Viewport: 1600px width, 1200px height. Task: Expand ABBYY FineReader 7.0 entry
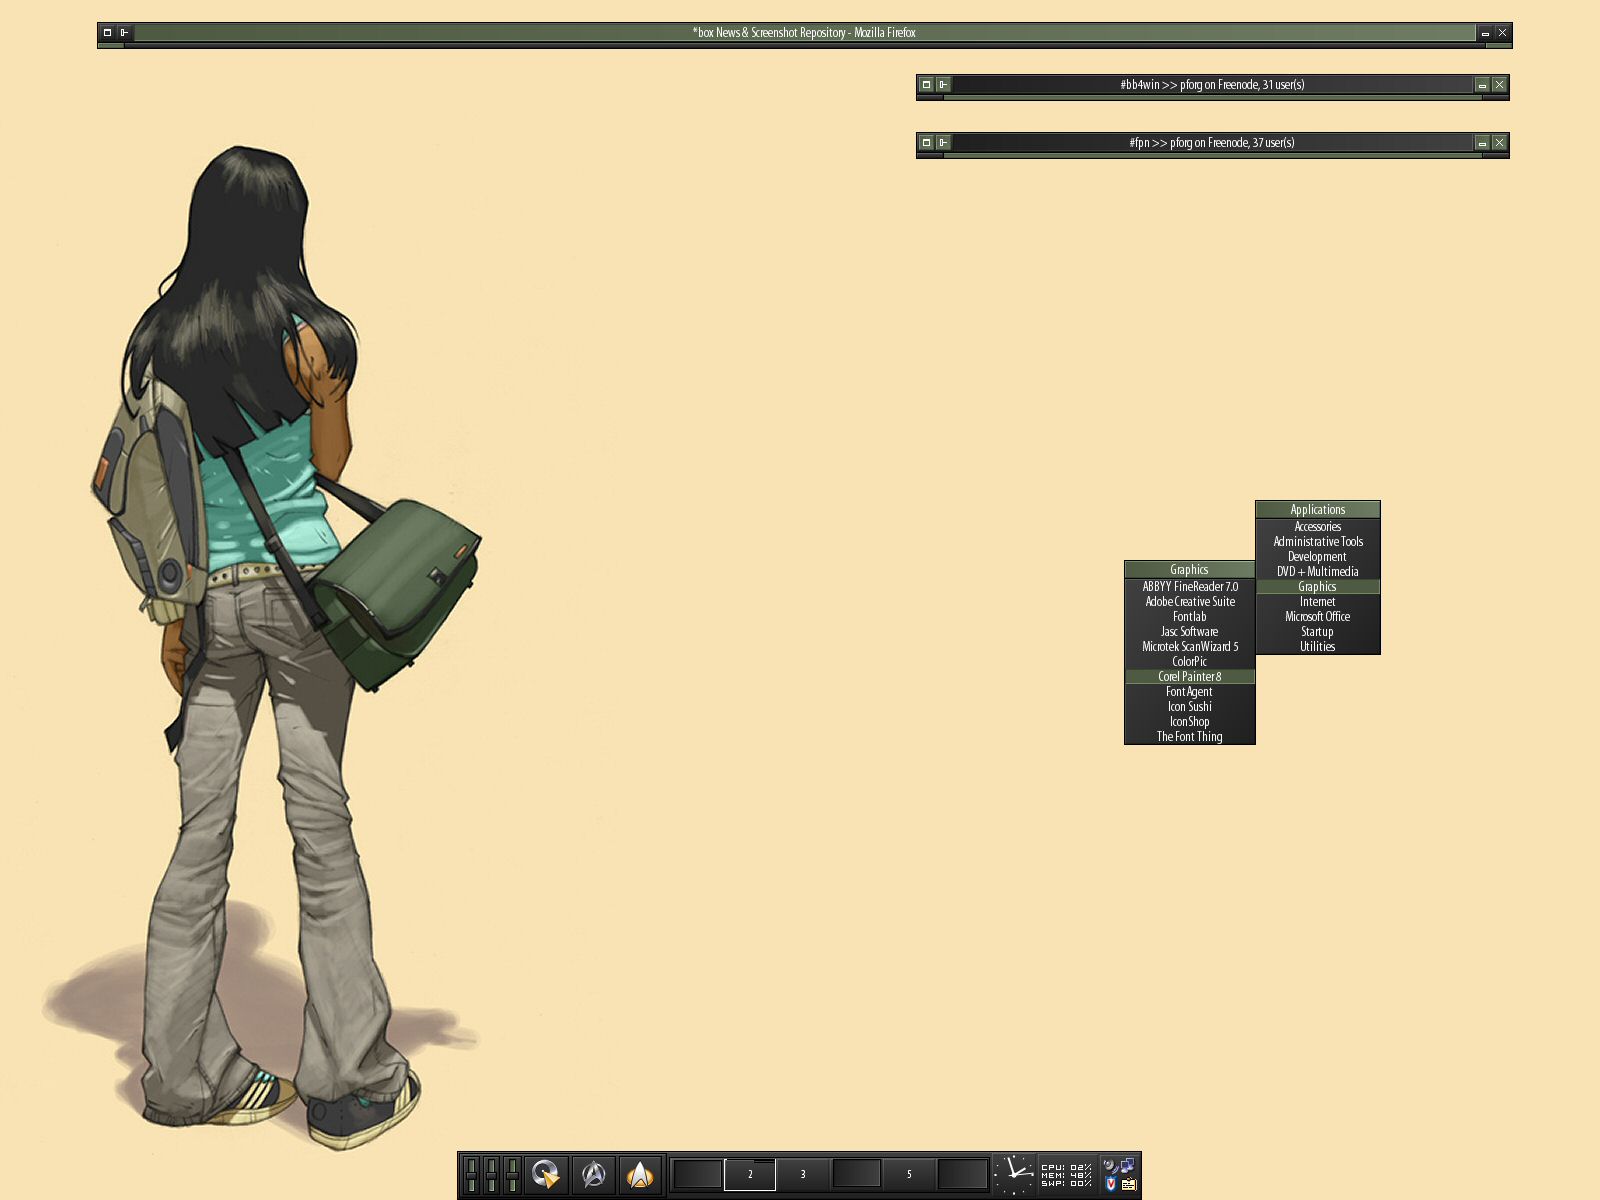1190,587
